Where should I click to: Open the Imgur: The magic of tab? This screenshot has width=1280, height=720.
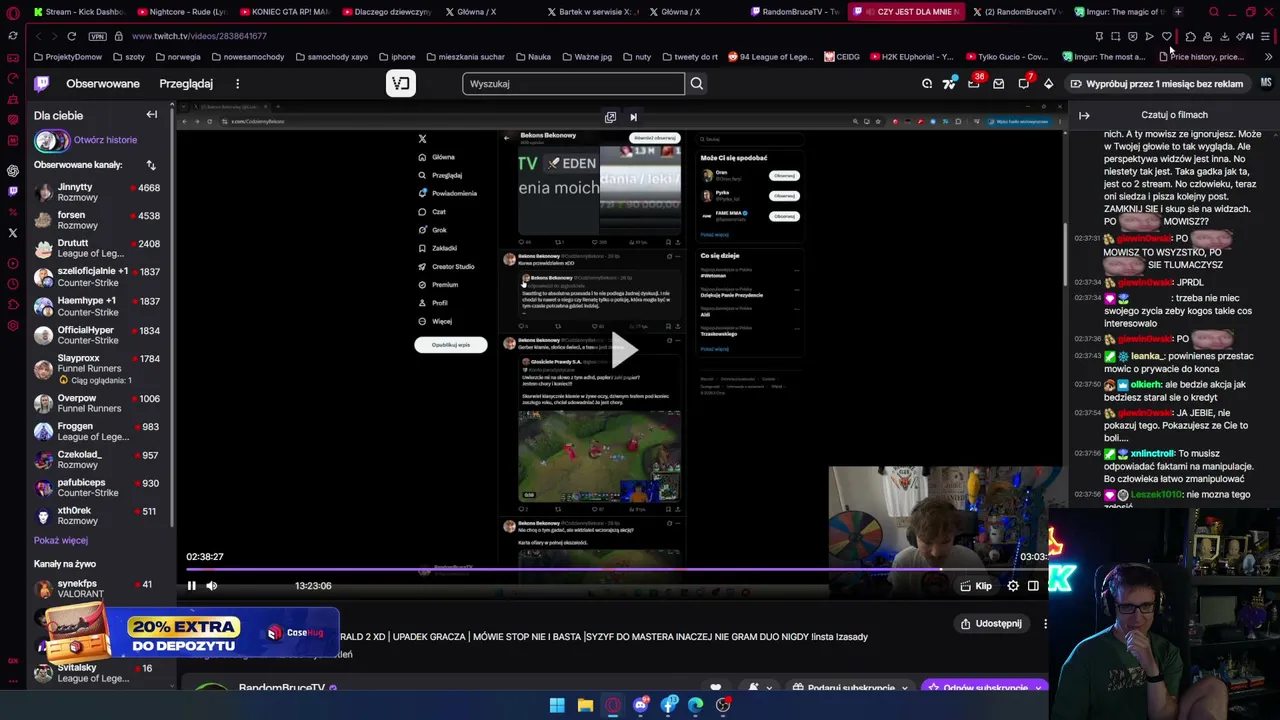pos(1119,12)
